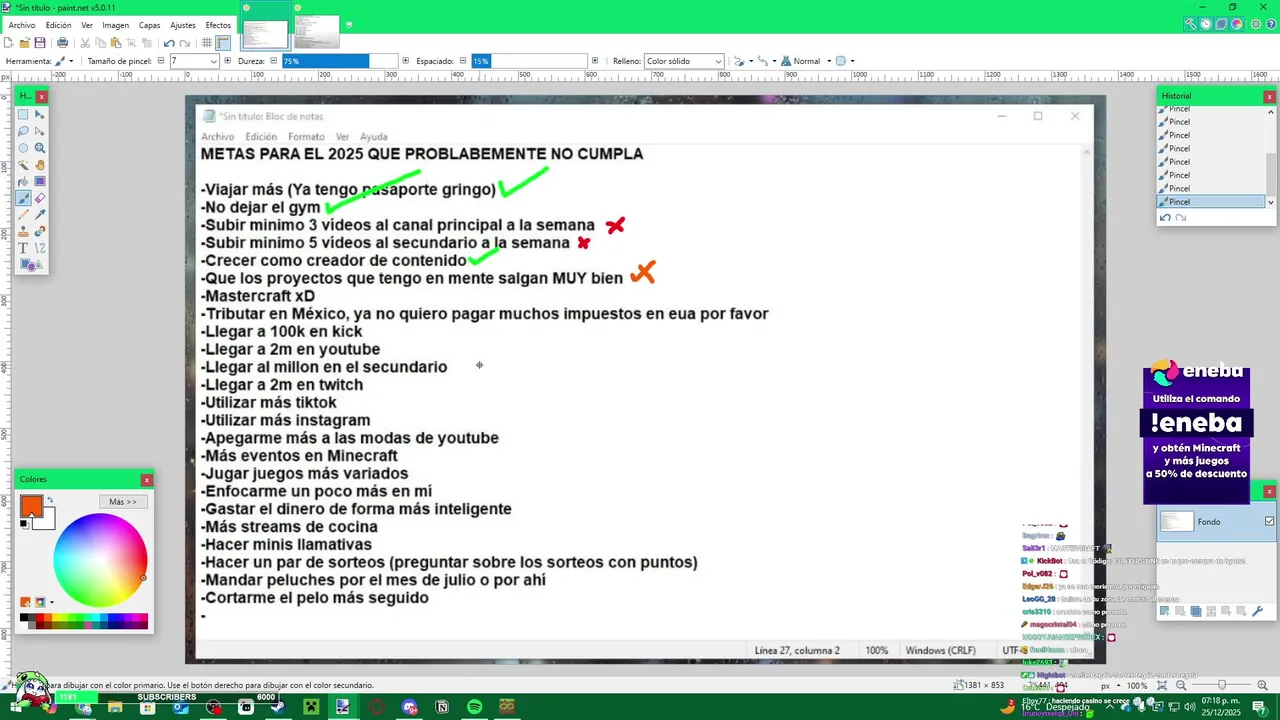Select the Eraser tool
This screenshot has height=720, width=1280.
point(40,198)
